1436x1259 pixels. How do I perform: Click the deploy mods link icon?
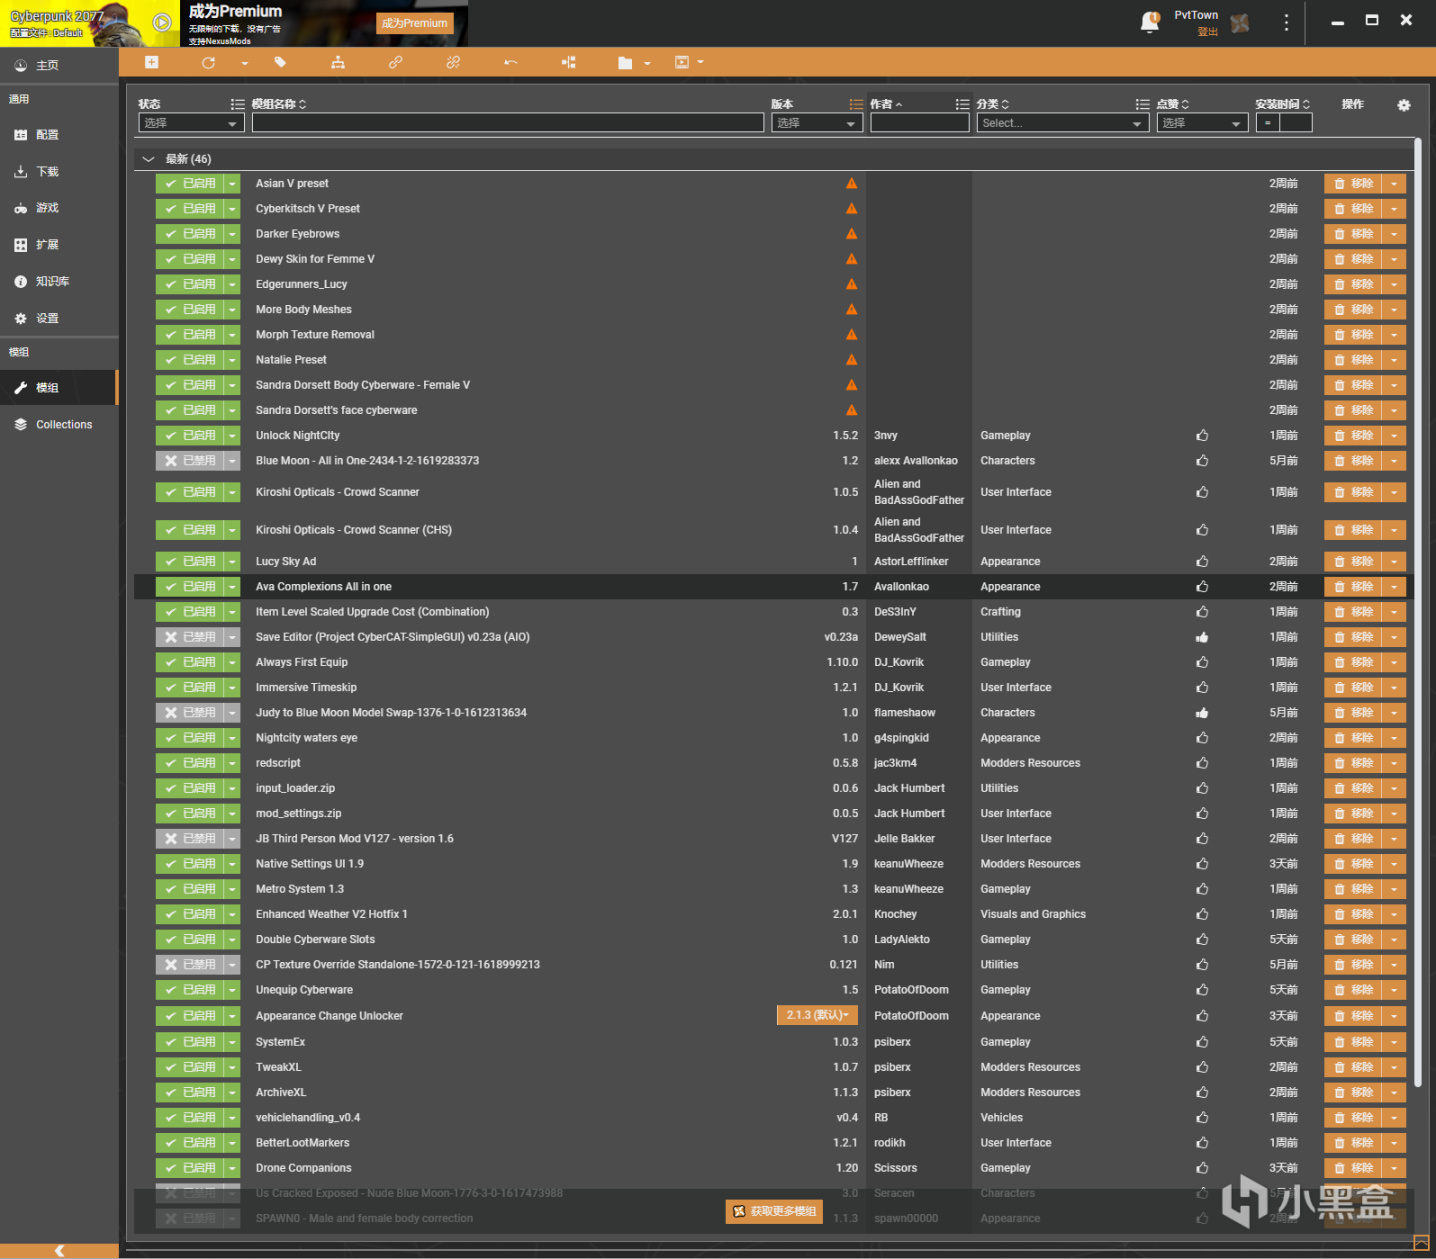click(x=396, y=62)
